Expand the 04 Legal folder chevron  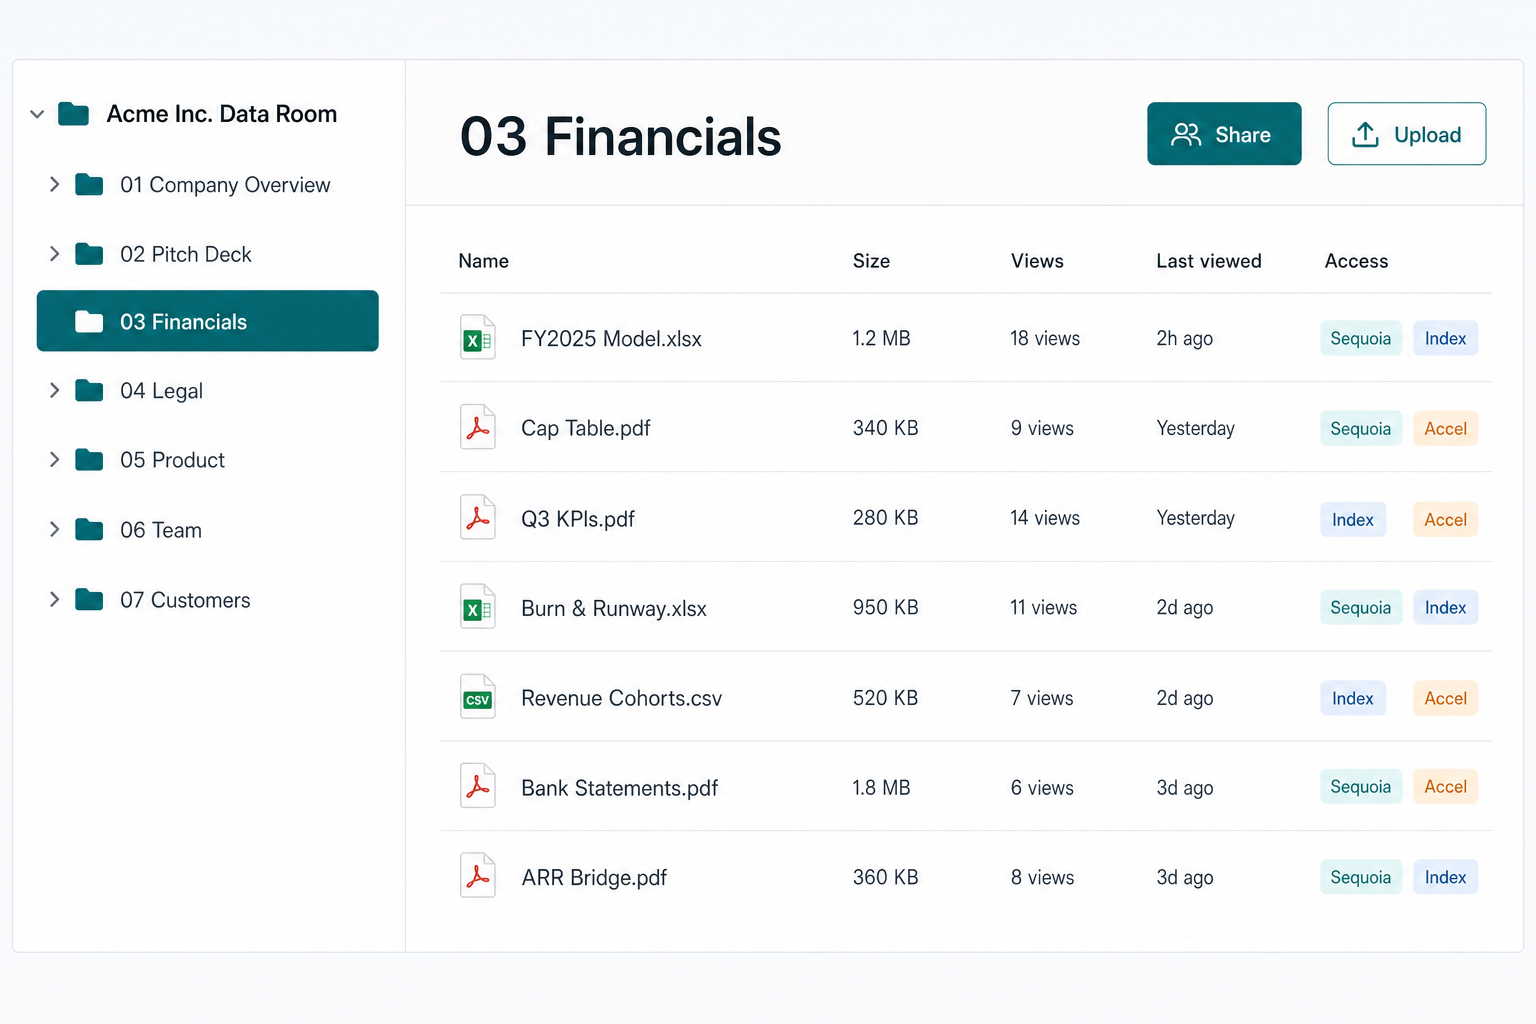54,390
